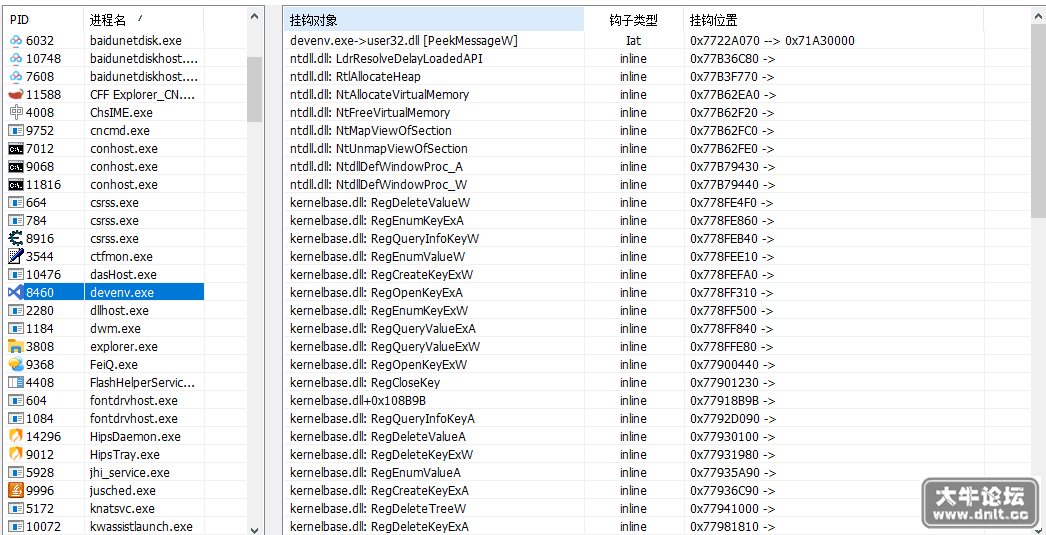Click the CFF Explorer process icon
Image resolution: width=1046 pixels, height=535 pixels.
17,95
